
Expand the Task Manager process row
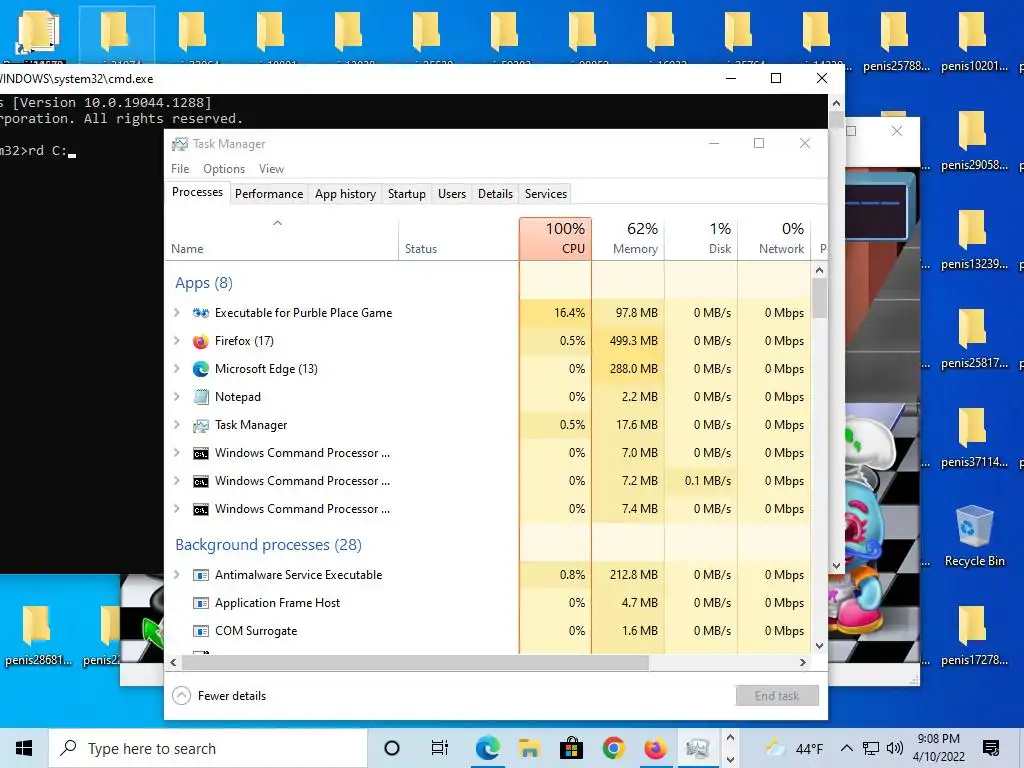coord(176,425)
